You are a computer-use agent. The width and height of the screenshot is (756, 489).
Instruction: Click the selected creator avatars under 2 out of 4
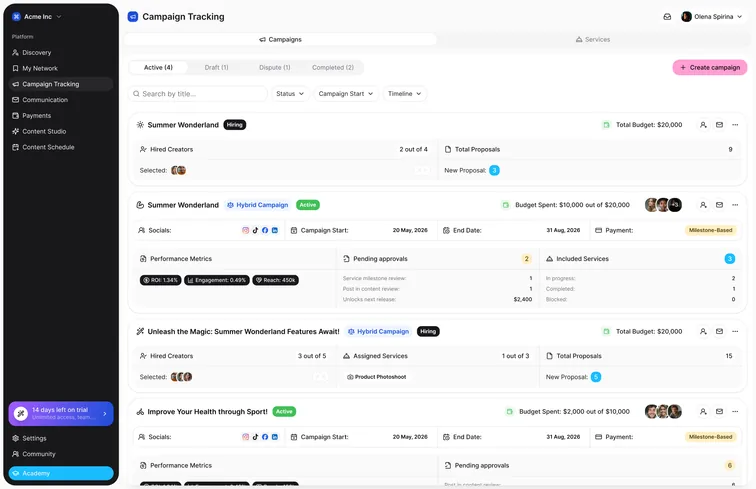click(178, 170)
